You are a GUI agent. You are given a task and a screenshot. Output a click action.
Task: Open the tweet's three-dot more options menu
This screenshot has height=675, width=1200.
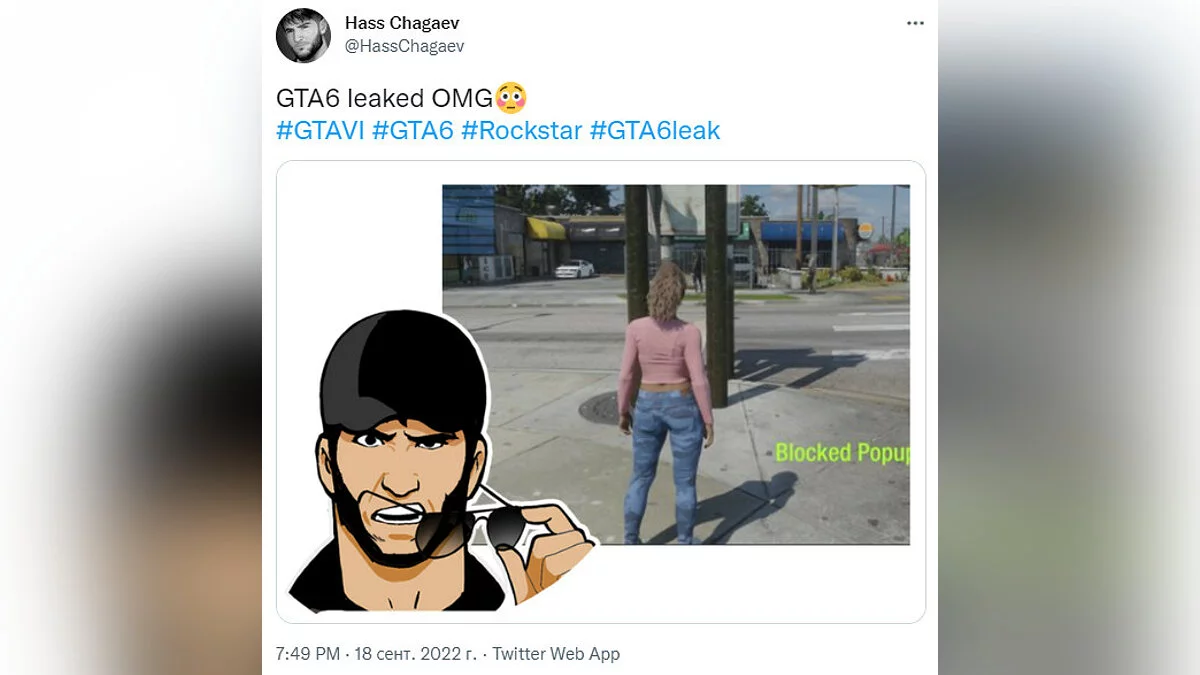915,23
